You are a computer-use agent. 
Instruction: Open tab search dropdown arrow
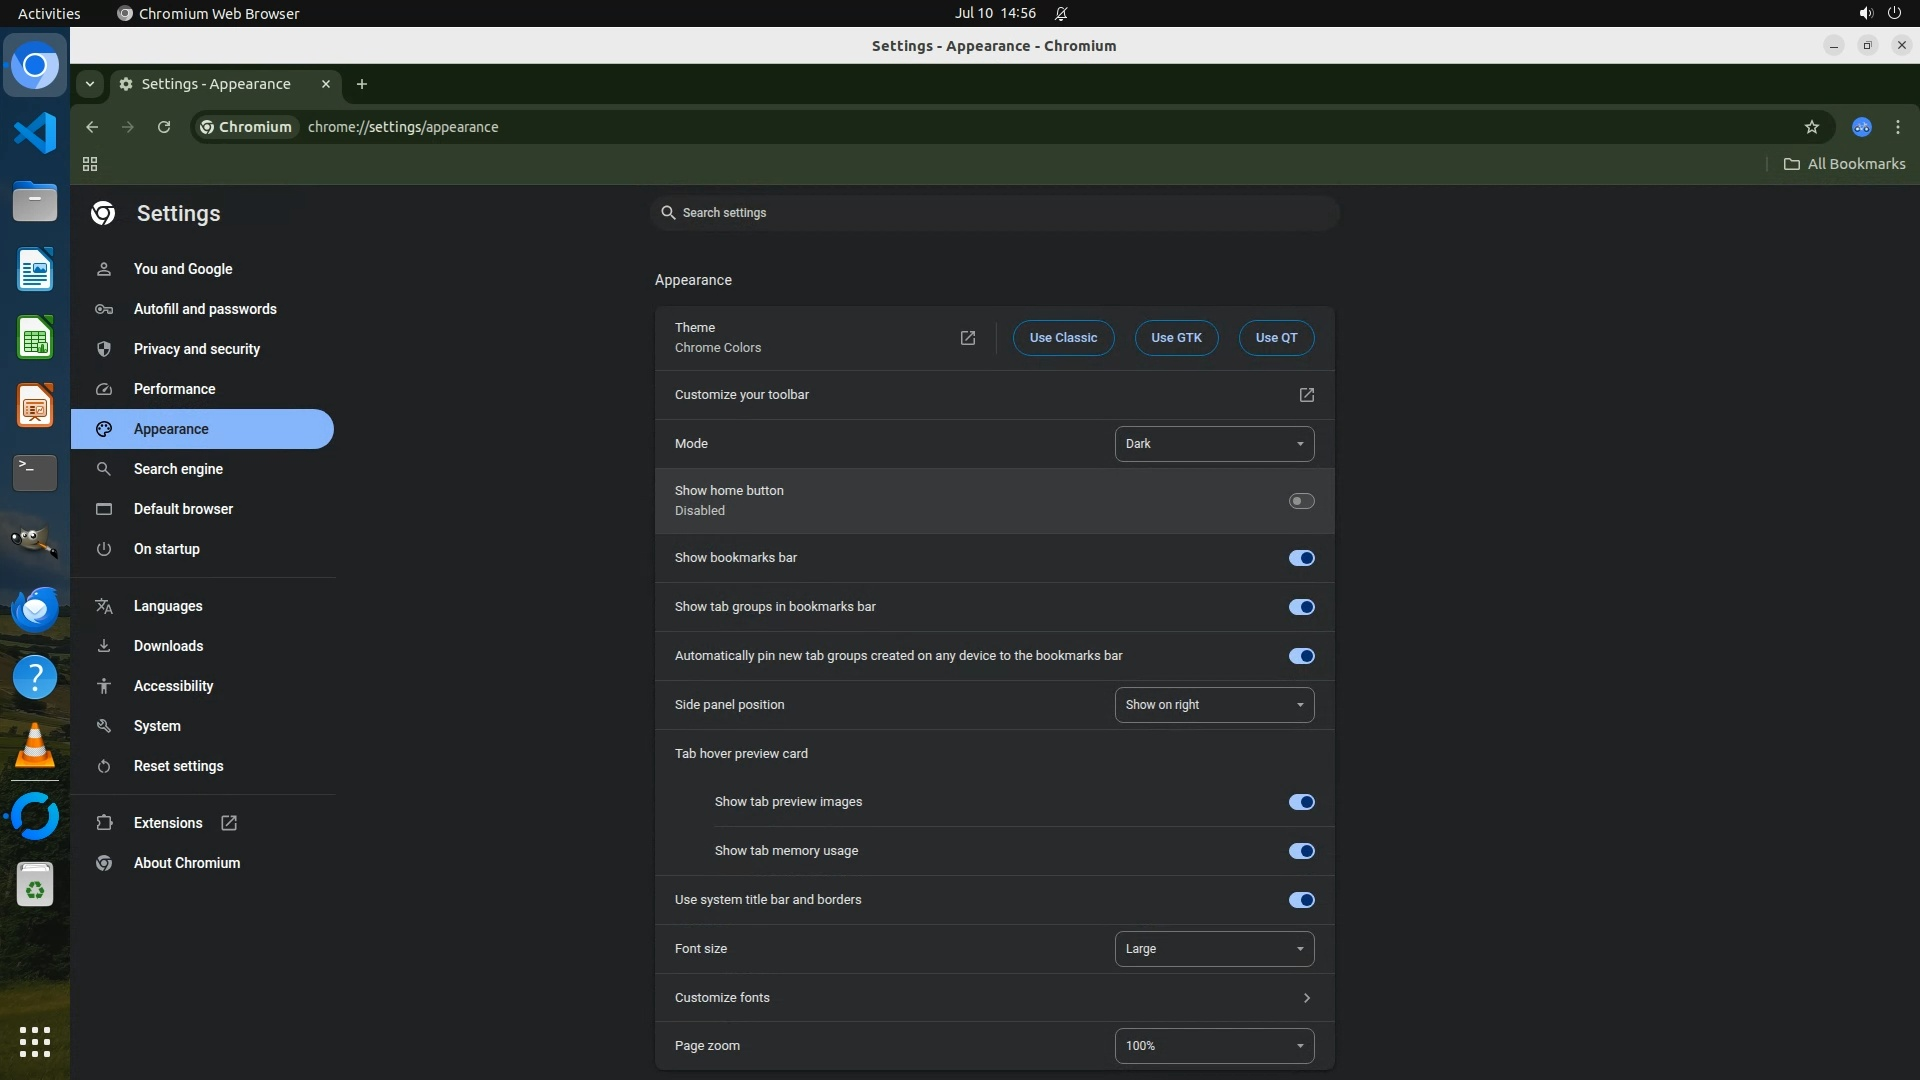point(90,84)
